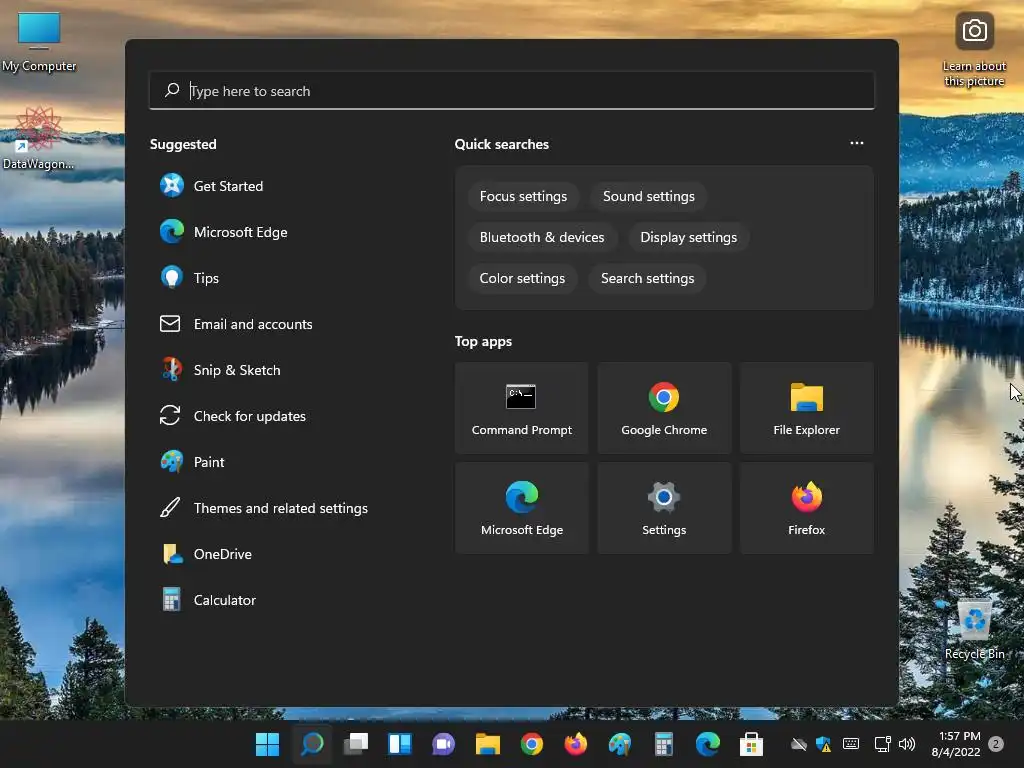Launch Firefox from taskbar
The width and height of the screenshot is (1024, 768).
pyautogui.click(x=575, y=744)
